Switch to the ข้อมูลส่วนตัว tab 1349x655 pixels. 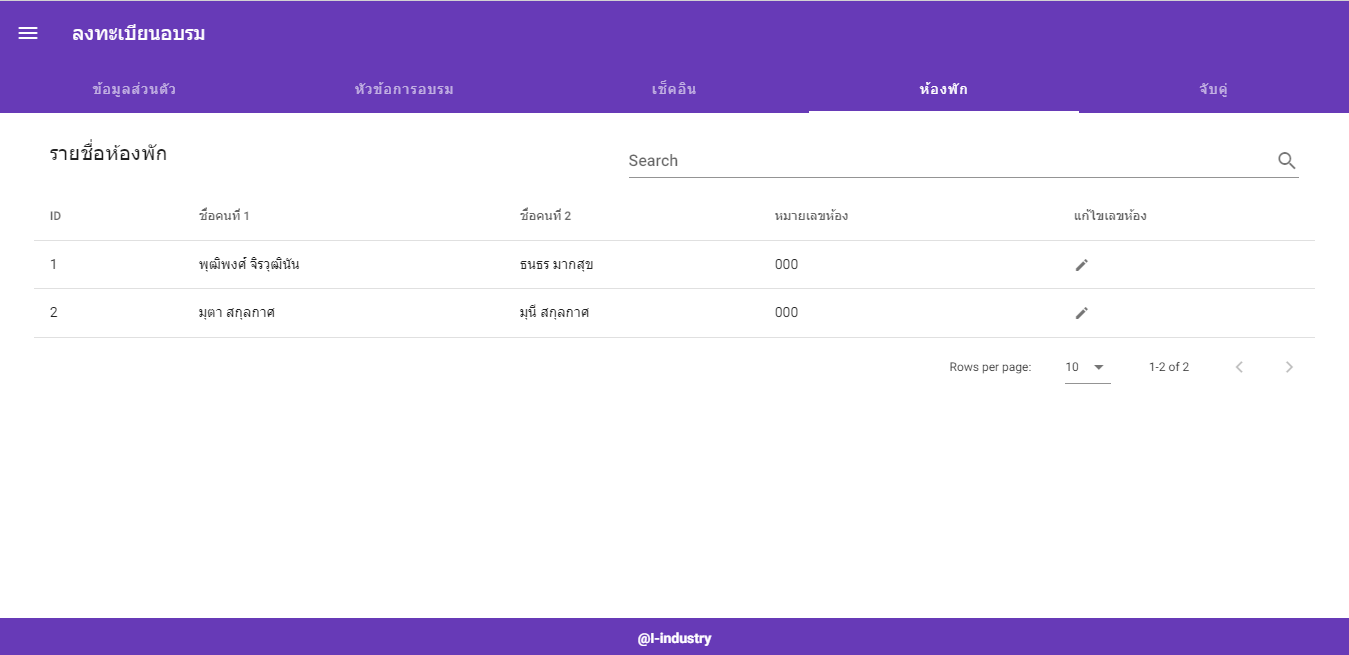134,89
